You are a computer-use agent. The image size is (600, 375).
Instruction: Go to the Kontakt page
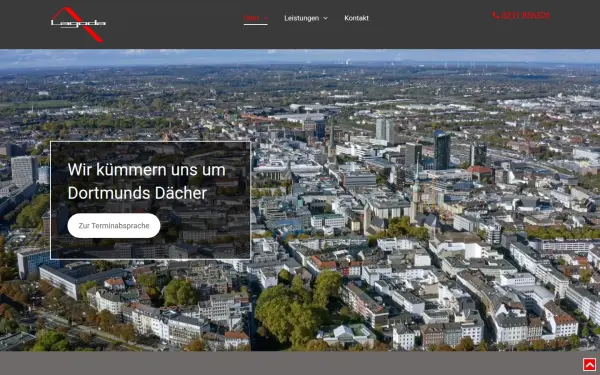[356, 18]
